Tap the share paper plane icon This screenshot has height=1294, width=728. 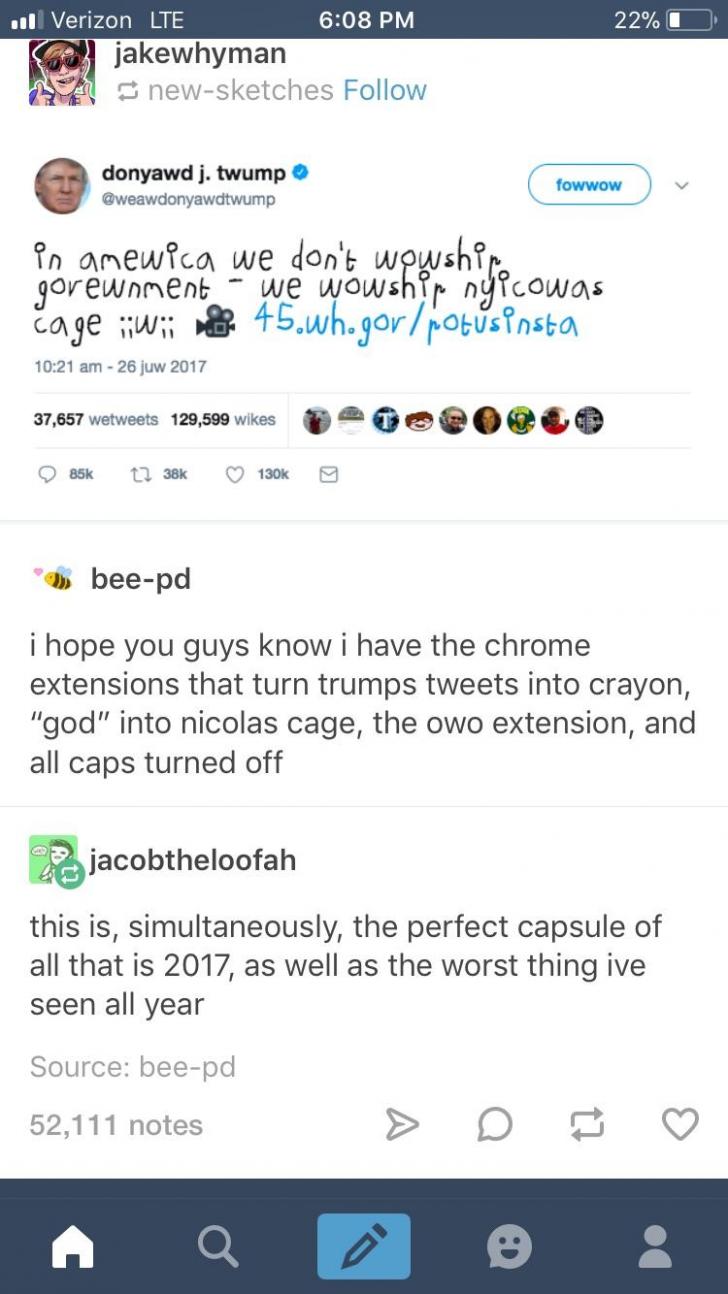402,1125
